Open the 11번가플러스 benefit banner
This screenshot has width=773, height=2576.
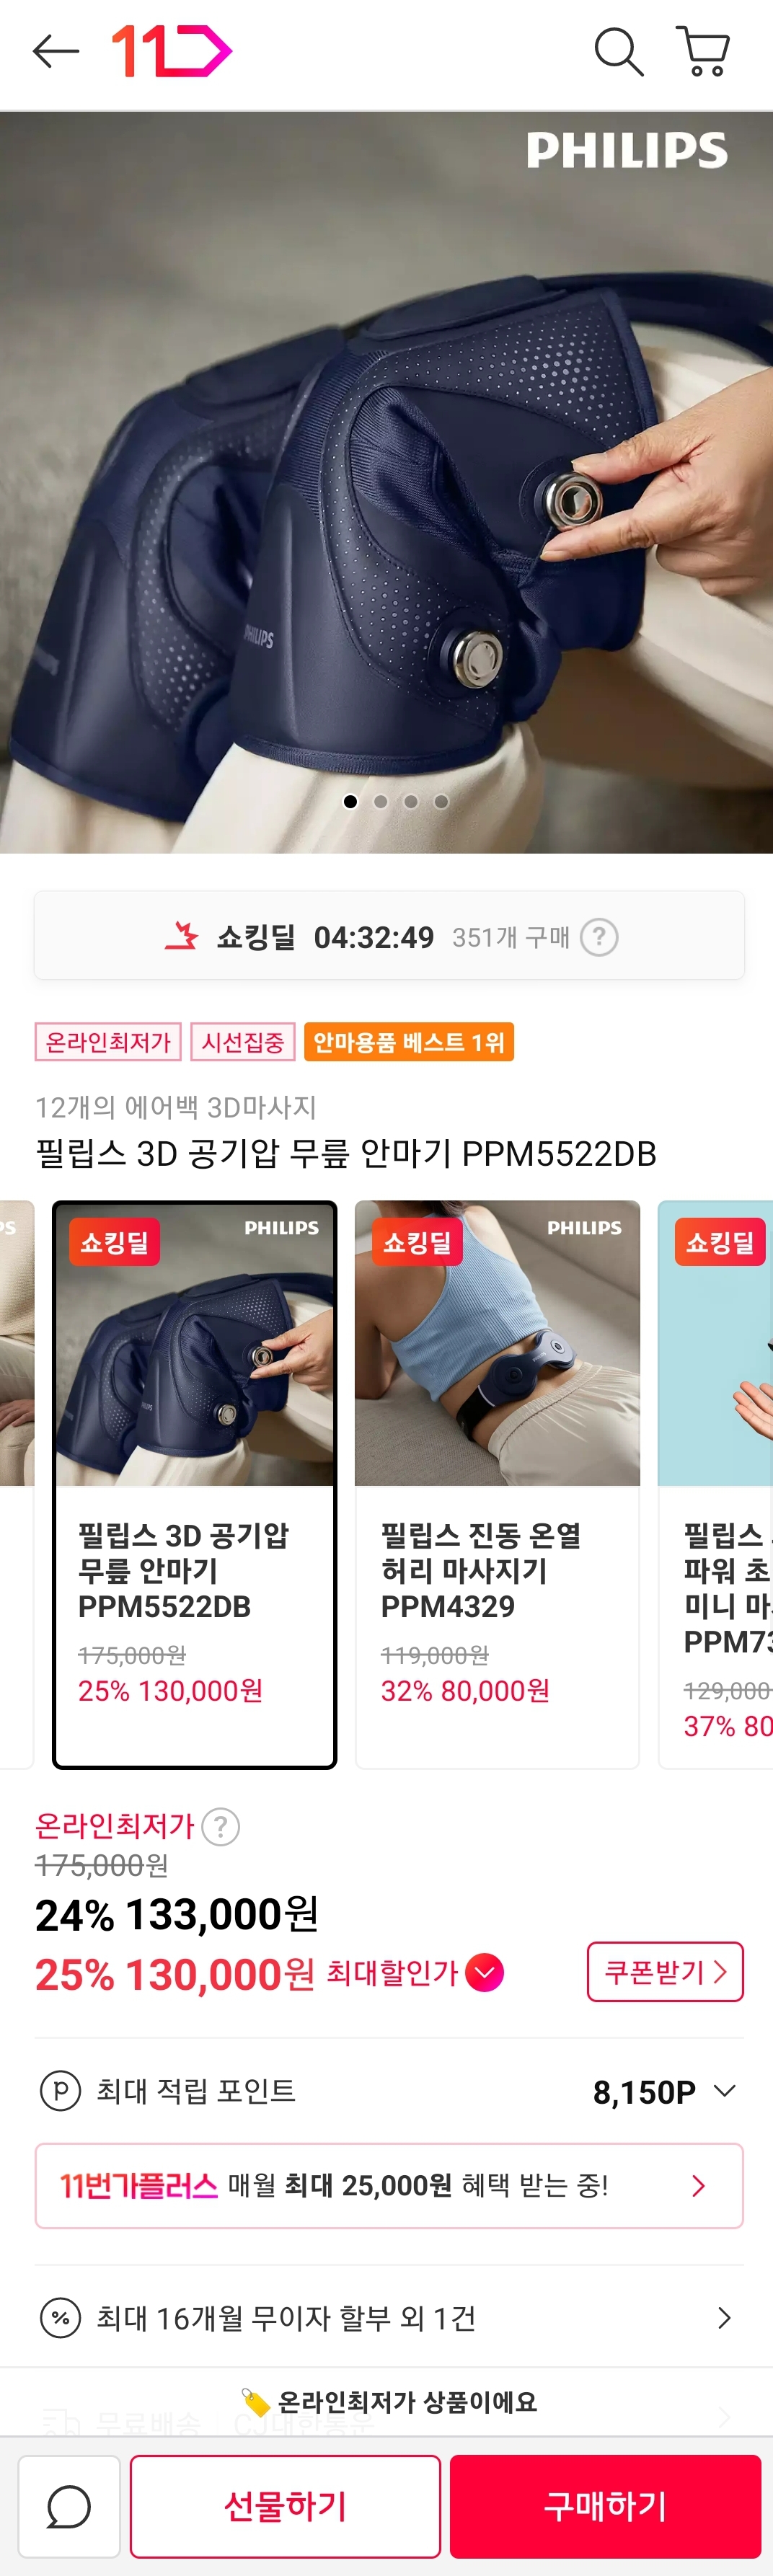[389, 2185]
